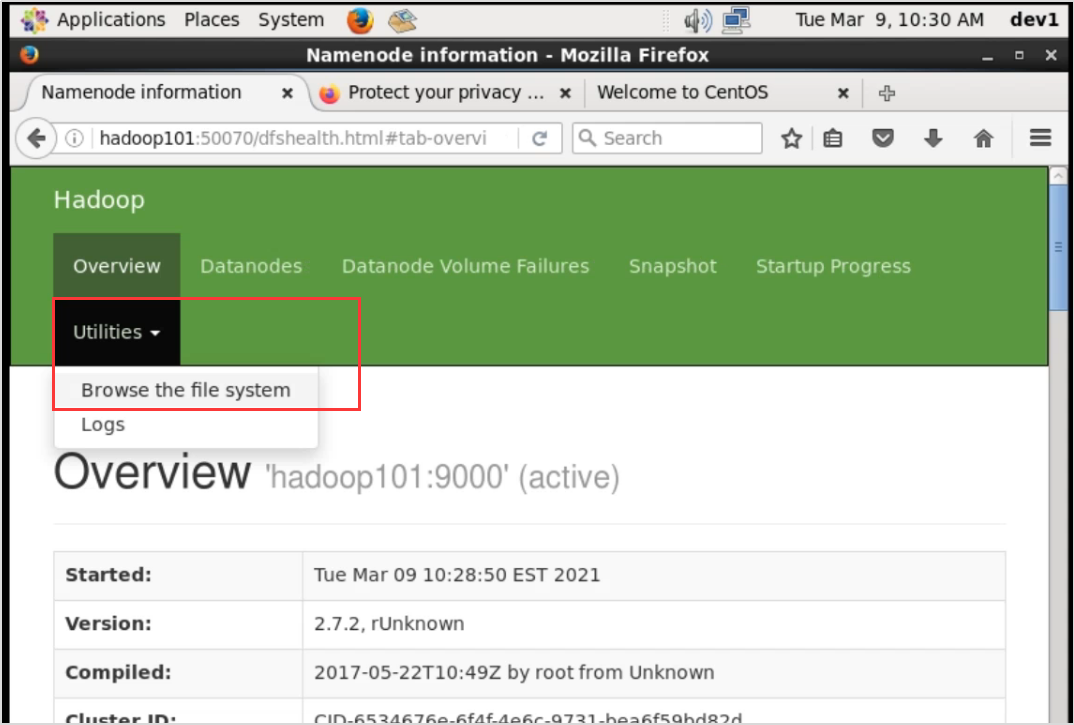
Task: Click the dev1 user label
Action: point(1034,20)
